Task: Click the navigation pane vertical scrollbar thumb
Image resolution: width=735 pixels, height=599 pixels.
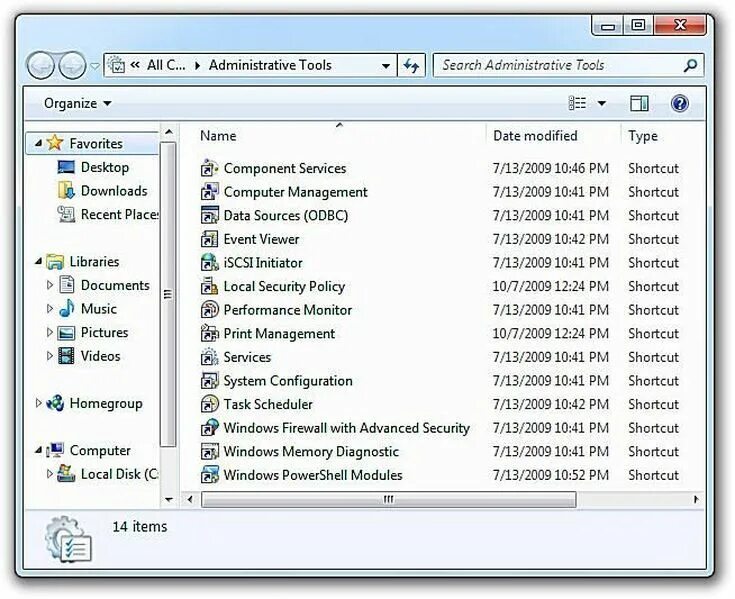Action: (x=168, y=294)
